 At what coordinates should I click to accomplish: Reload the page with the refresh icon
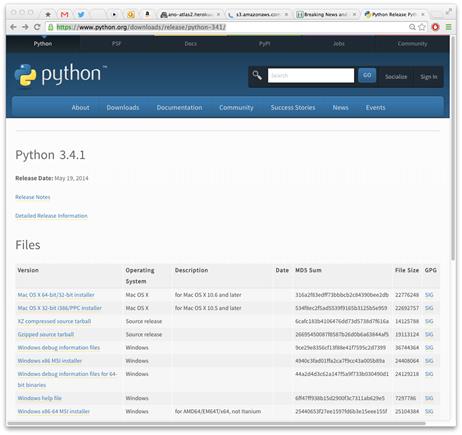click(x=37, y=27)
